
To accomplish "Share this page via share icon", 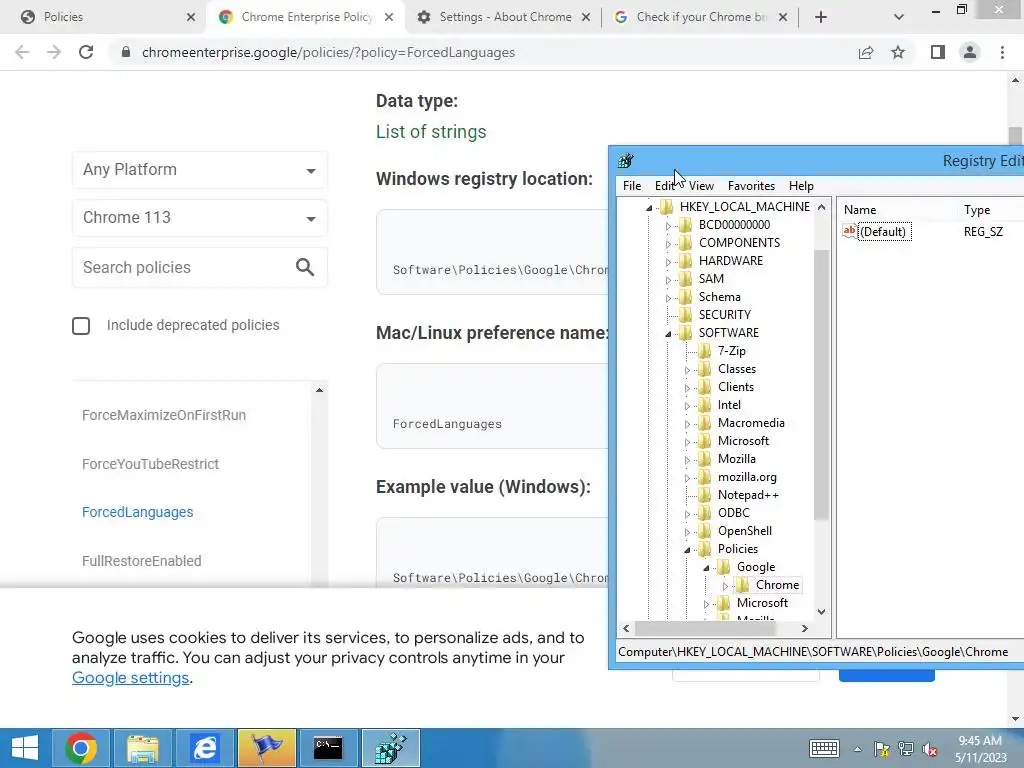I will tap(866, 52).
